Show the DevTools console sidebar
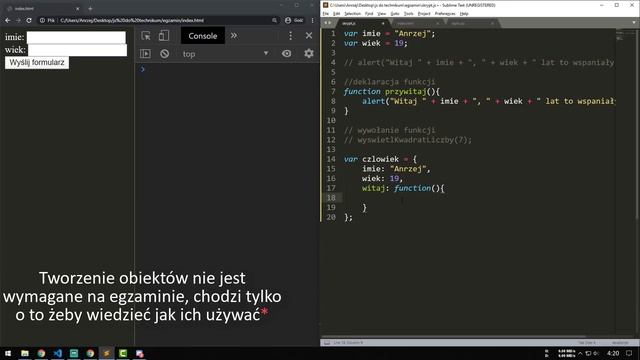The width and height of the screenshot is (640, 360). coord(145,53)
